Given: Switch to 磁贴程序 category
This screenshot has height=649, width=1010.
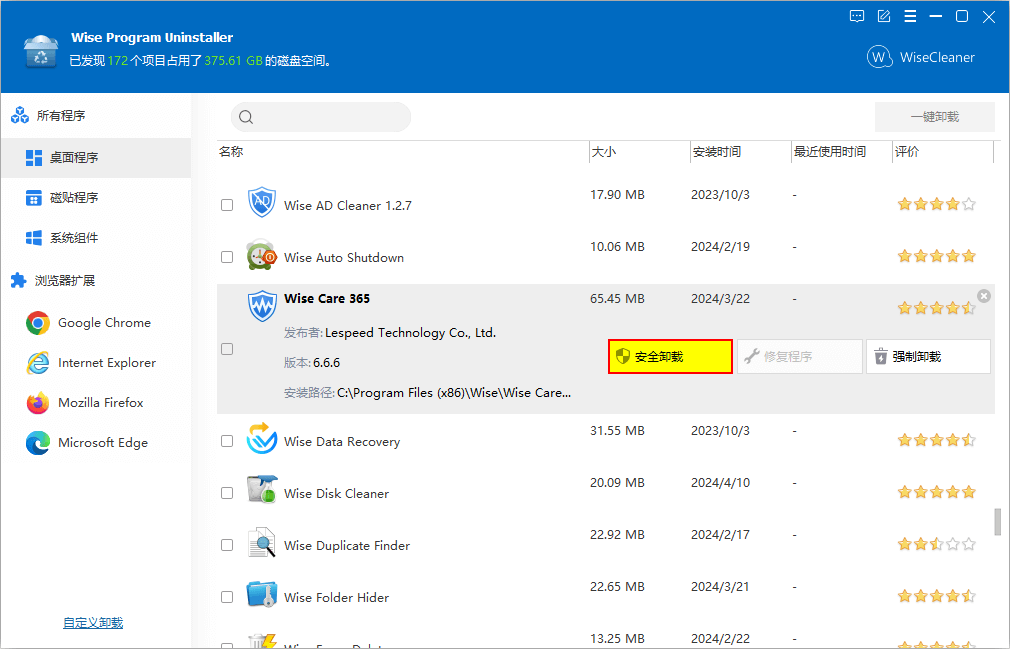Looking at the screenshot, I should point(96,198).
